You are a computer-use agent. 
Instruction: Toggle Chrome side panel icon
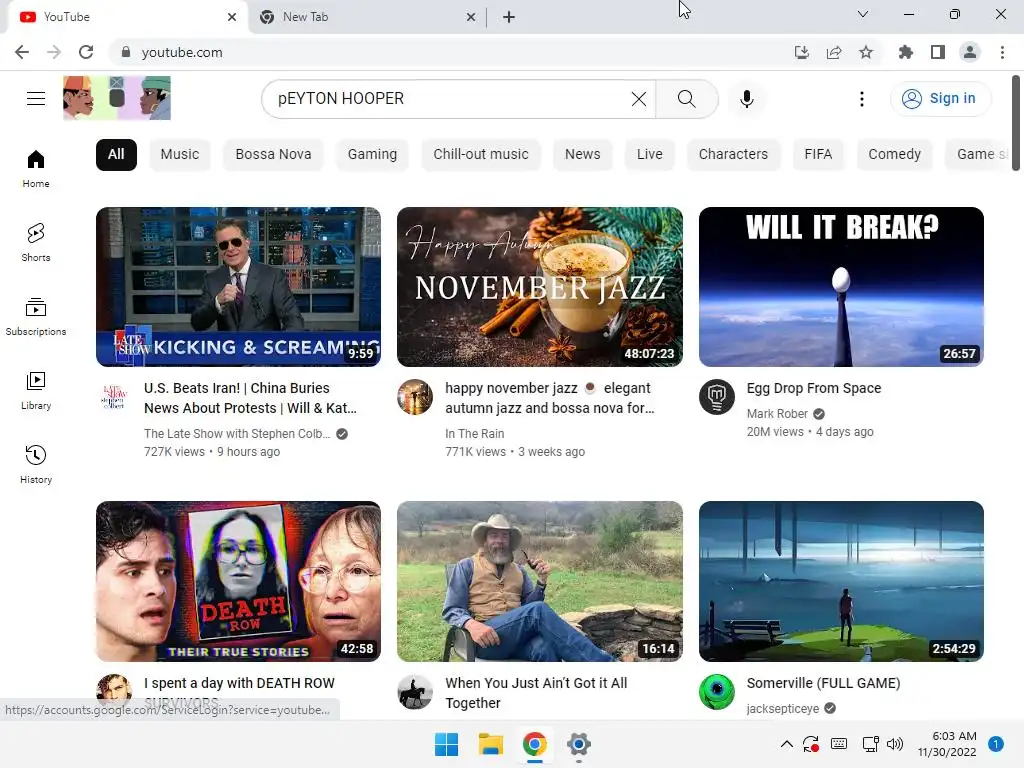[x=938, y=52]
